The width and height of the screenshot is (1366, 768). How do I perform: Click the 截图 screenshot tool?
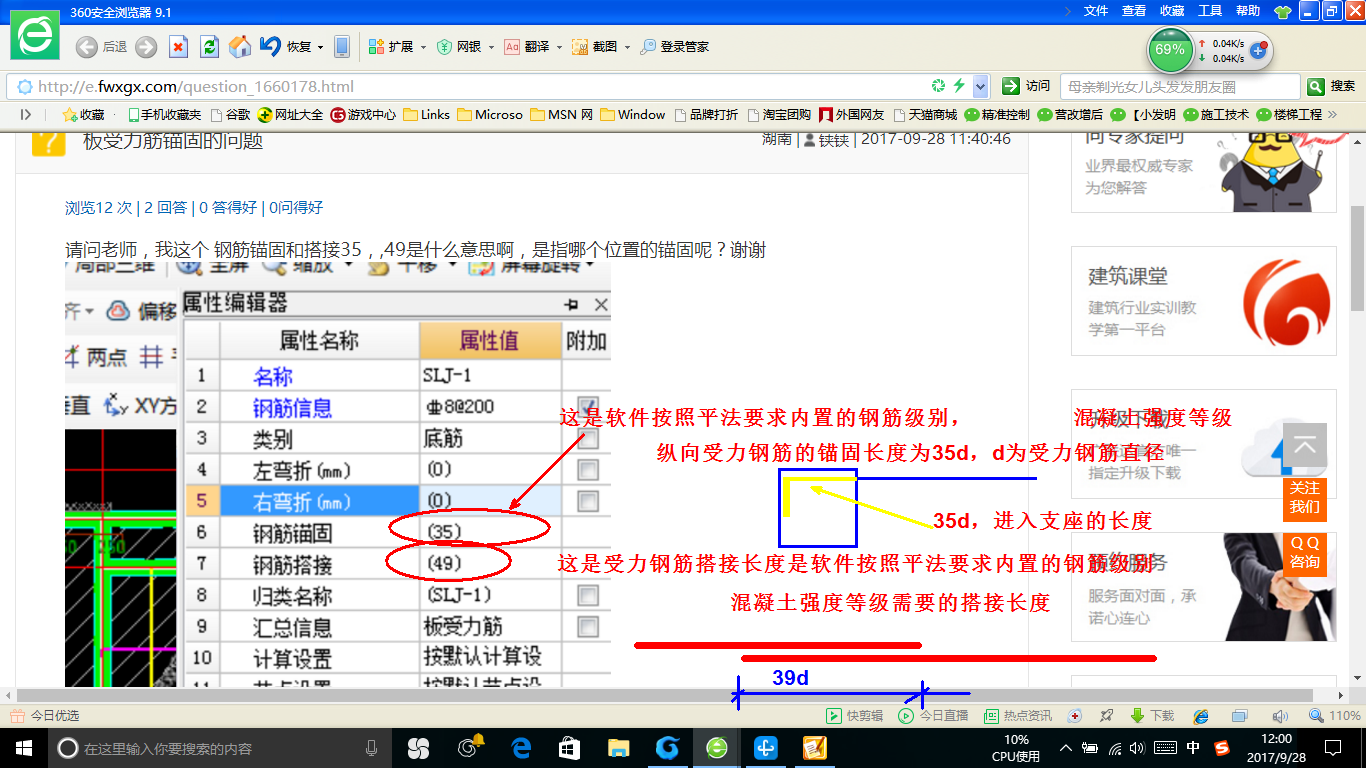tap(594, 46)
